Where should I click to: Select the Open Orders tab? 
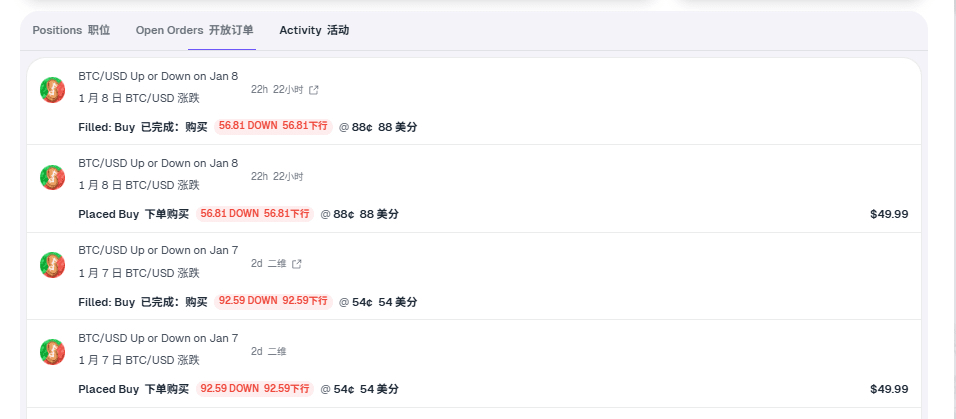(x=194, y=30)
